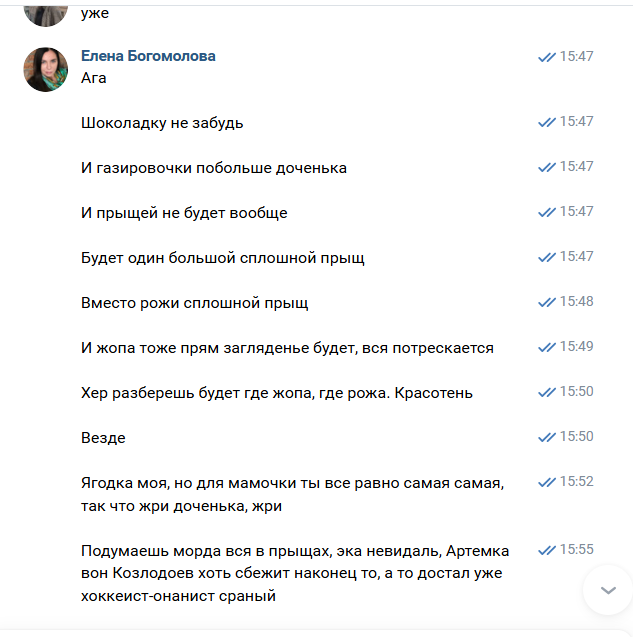Click the read checkmarks beside the 15:52 message
This screenshot has height=637, width=633.
(x=547, y=482)
